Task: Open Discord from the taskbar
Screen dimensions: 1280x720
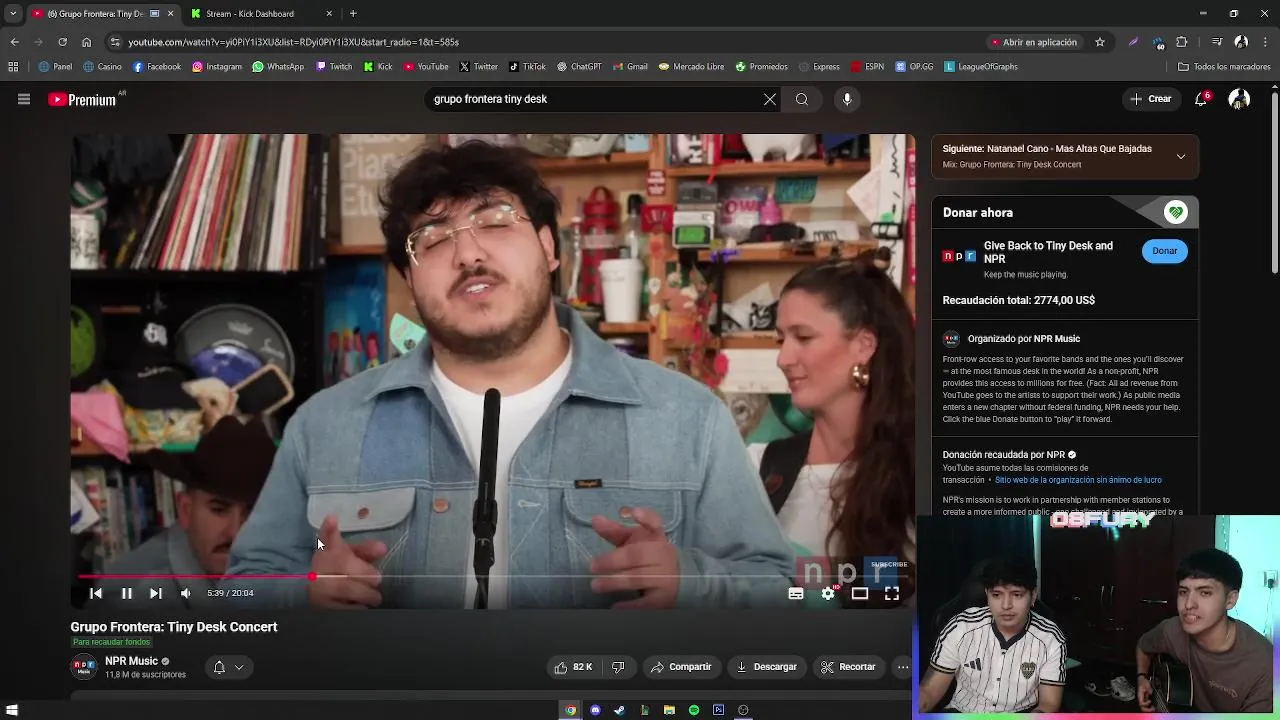Action: (595, 710)
